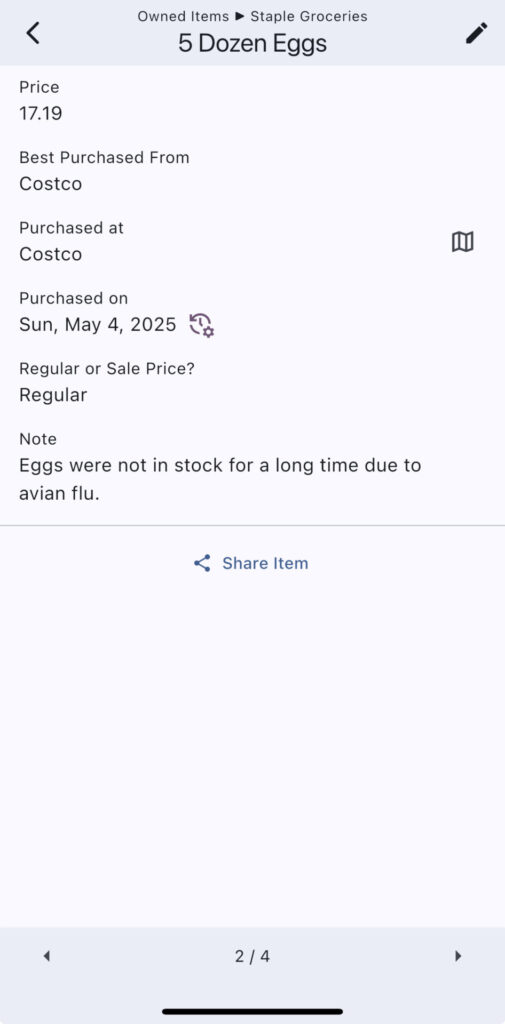Tap Best Purchased From Costco value
This screenshot has height=1024, width=505.
(50, 184)
